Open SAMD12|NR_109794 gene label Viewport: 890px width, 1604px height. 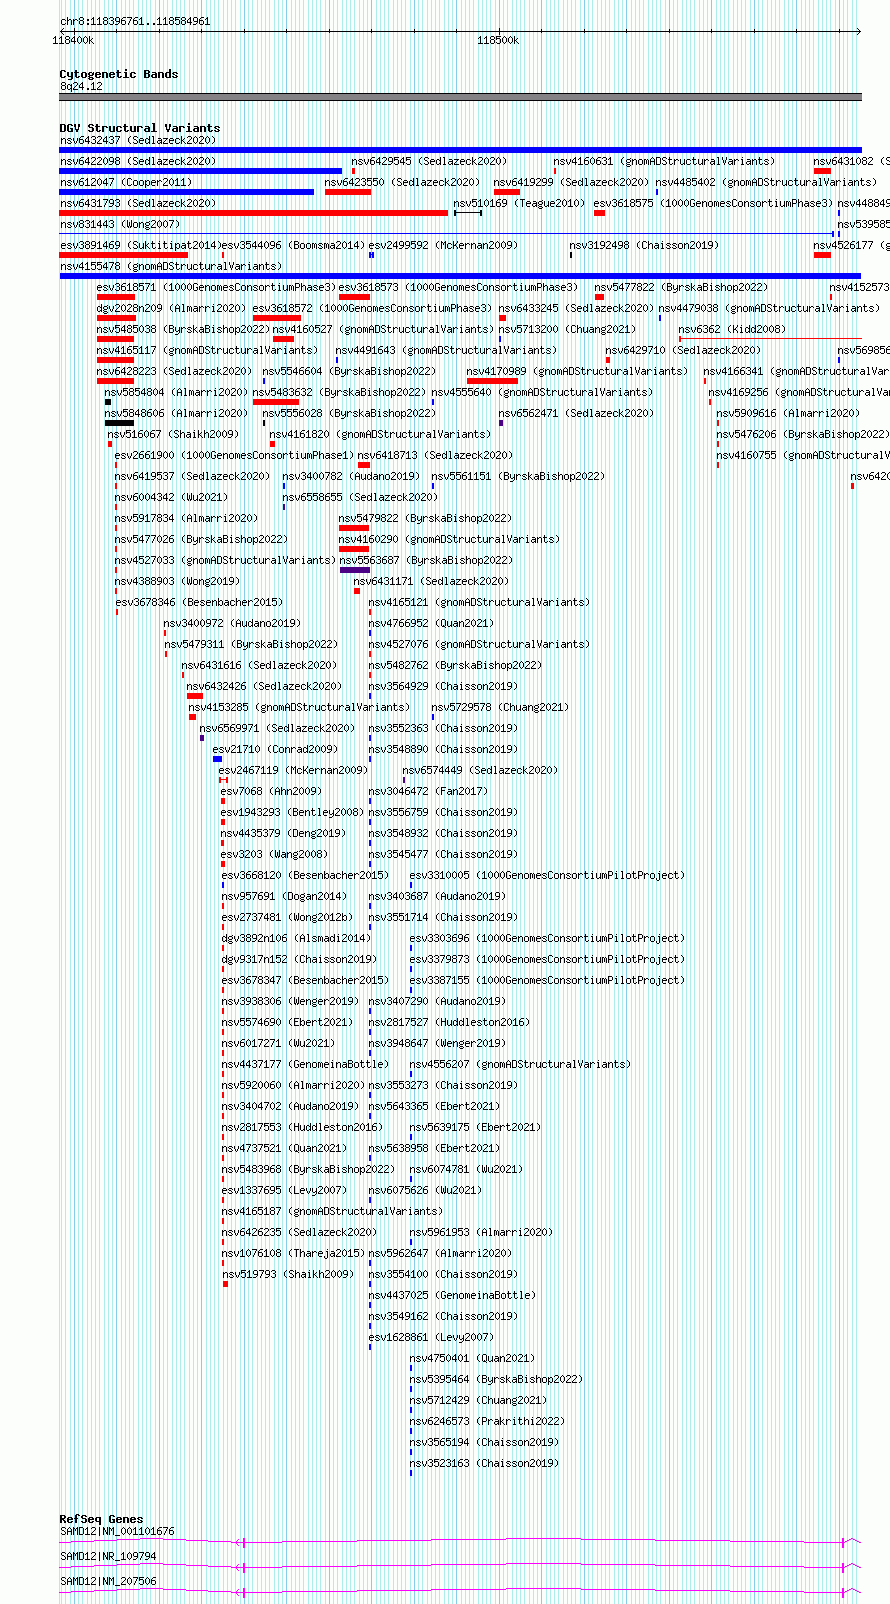108,1557
